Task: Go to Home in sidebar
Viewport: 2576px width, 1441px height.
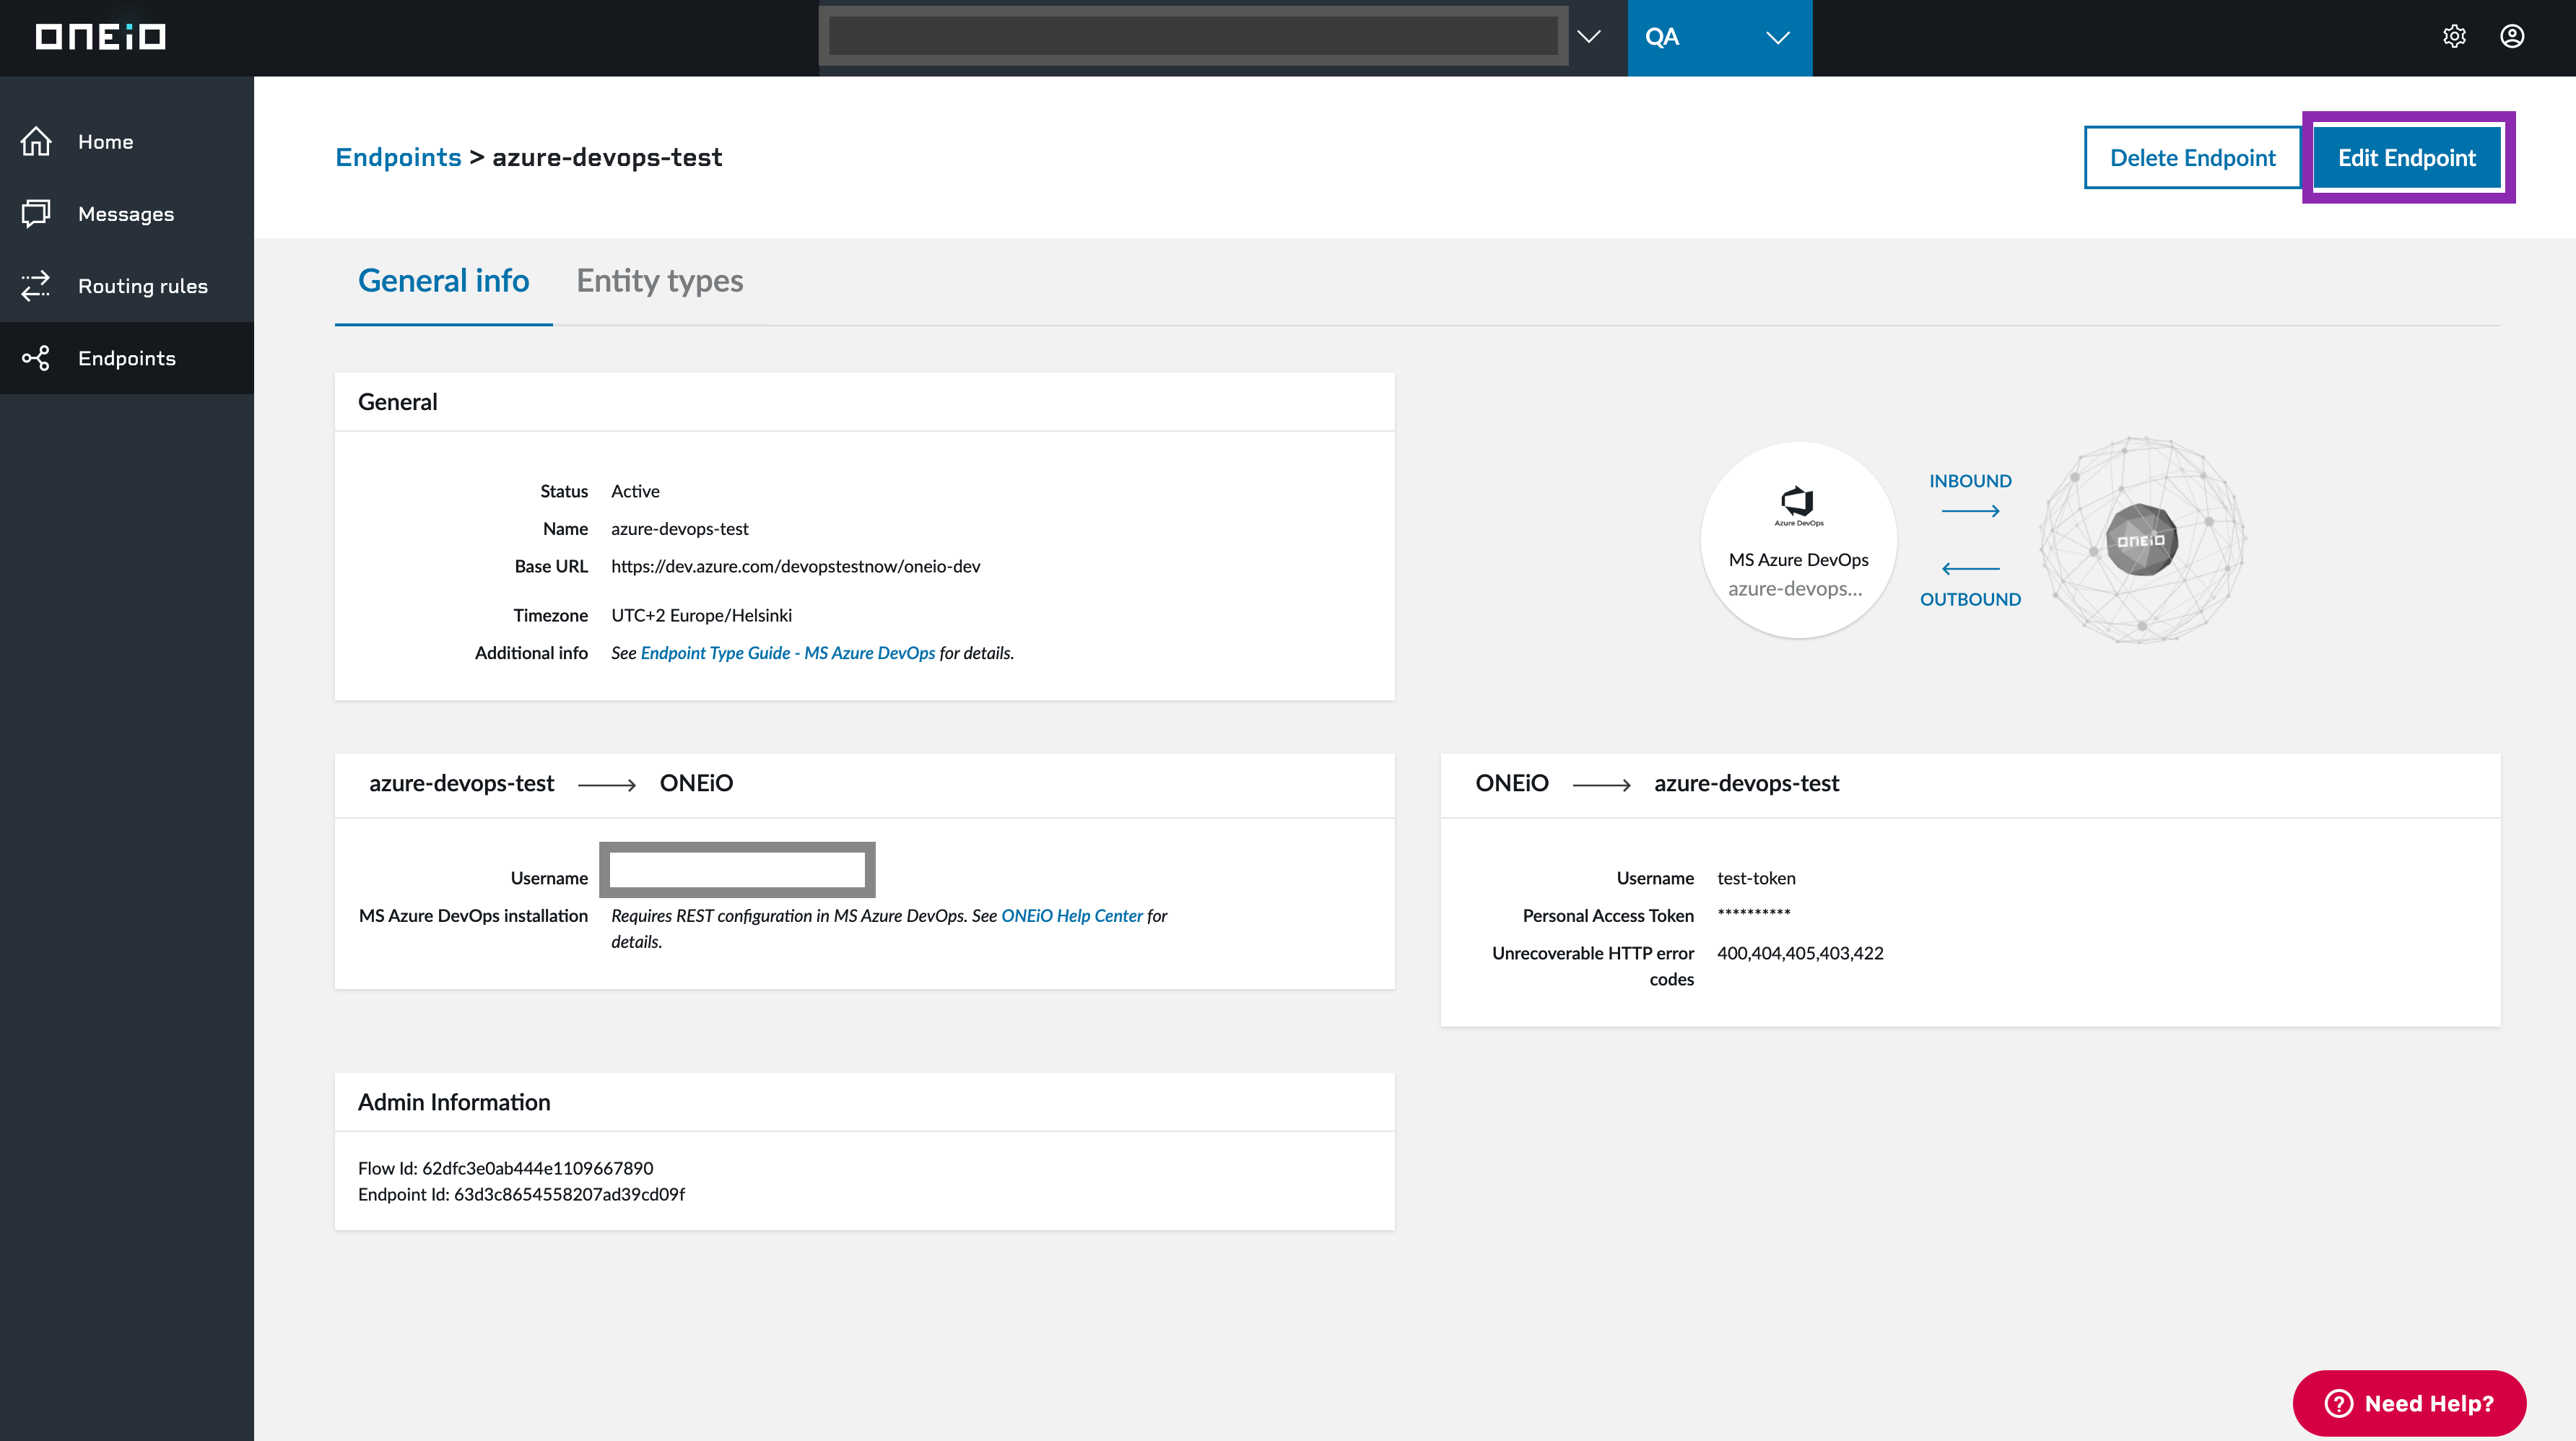Action: [127, 142]
